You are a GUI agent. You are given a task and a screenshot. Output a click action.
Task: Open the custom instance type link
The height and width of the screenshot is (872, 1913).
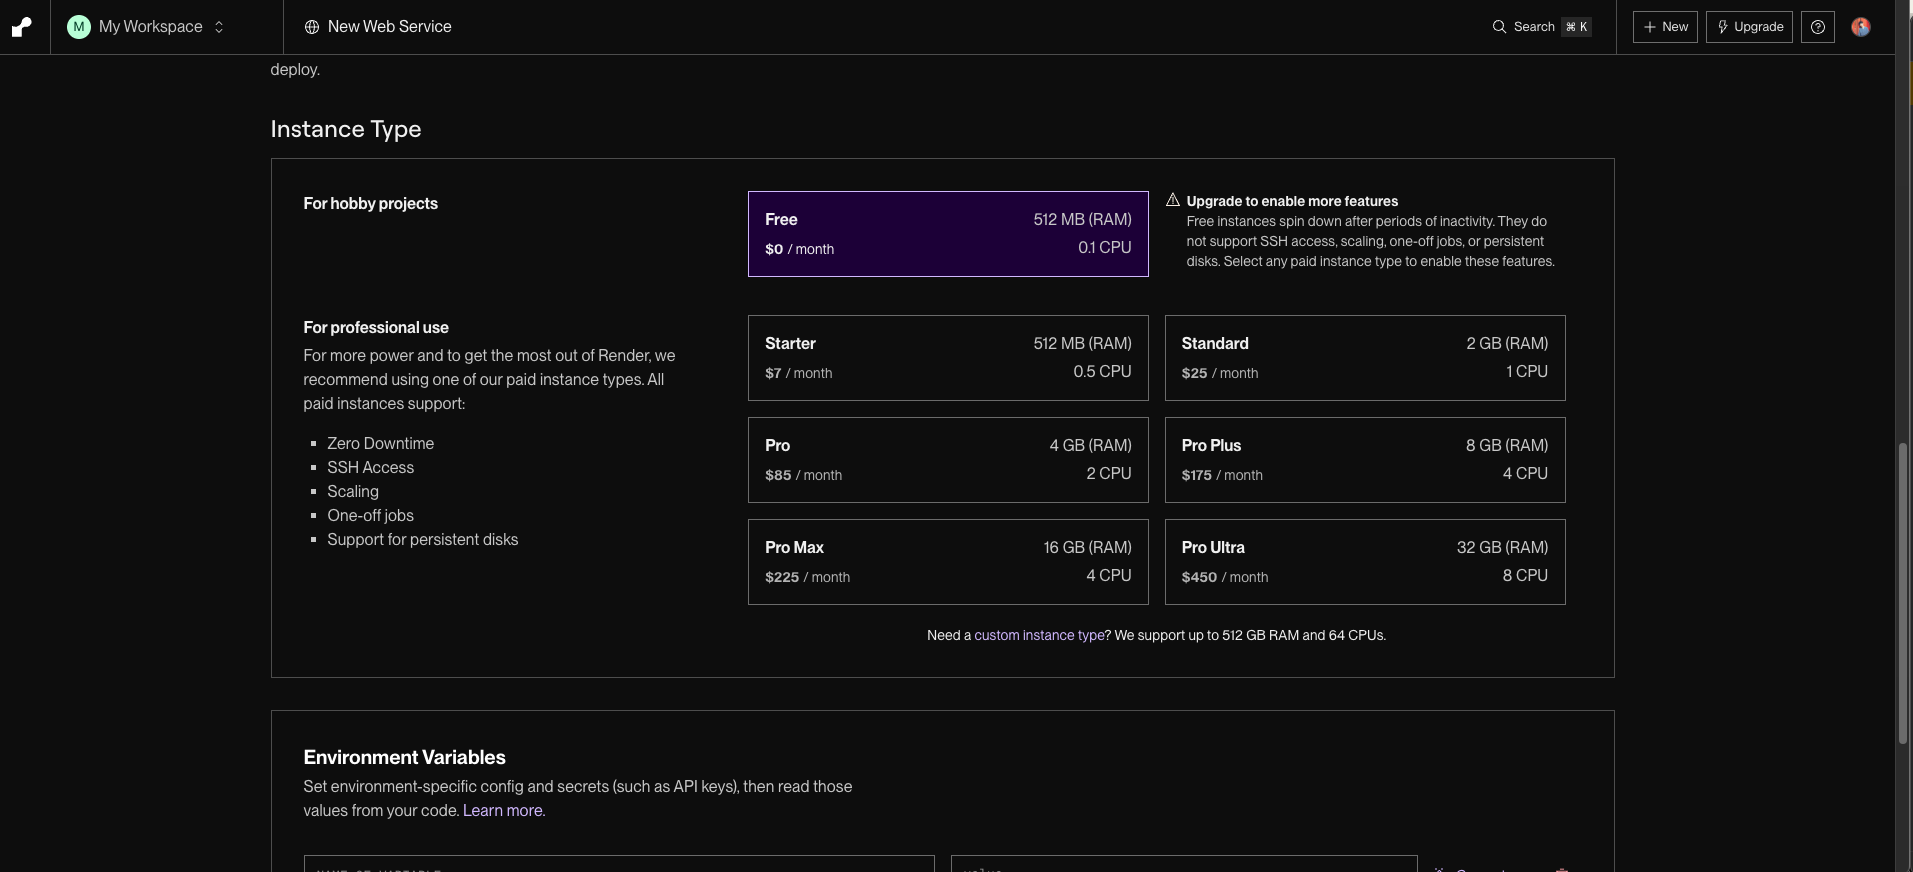(1039, 635)
